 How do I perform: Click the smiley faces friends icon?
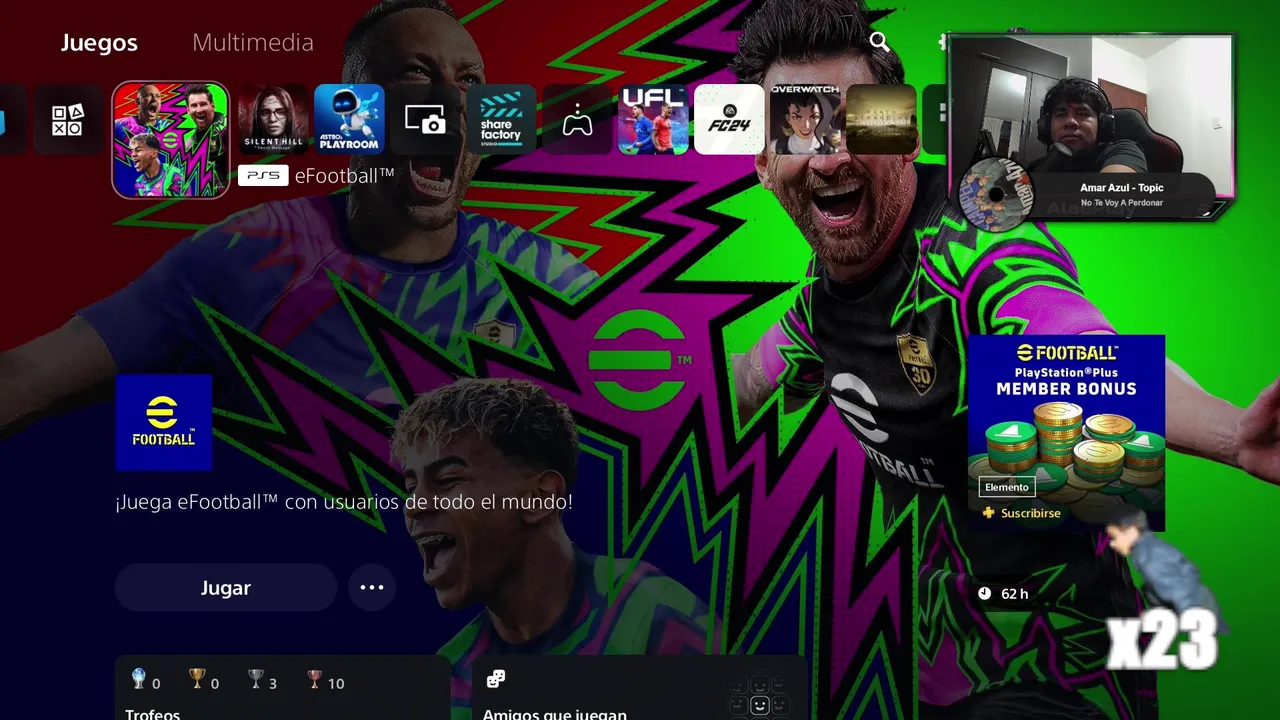click(759, 696)
